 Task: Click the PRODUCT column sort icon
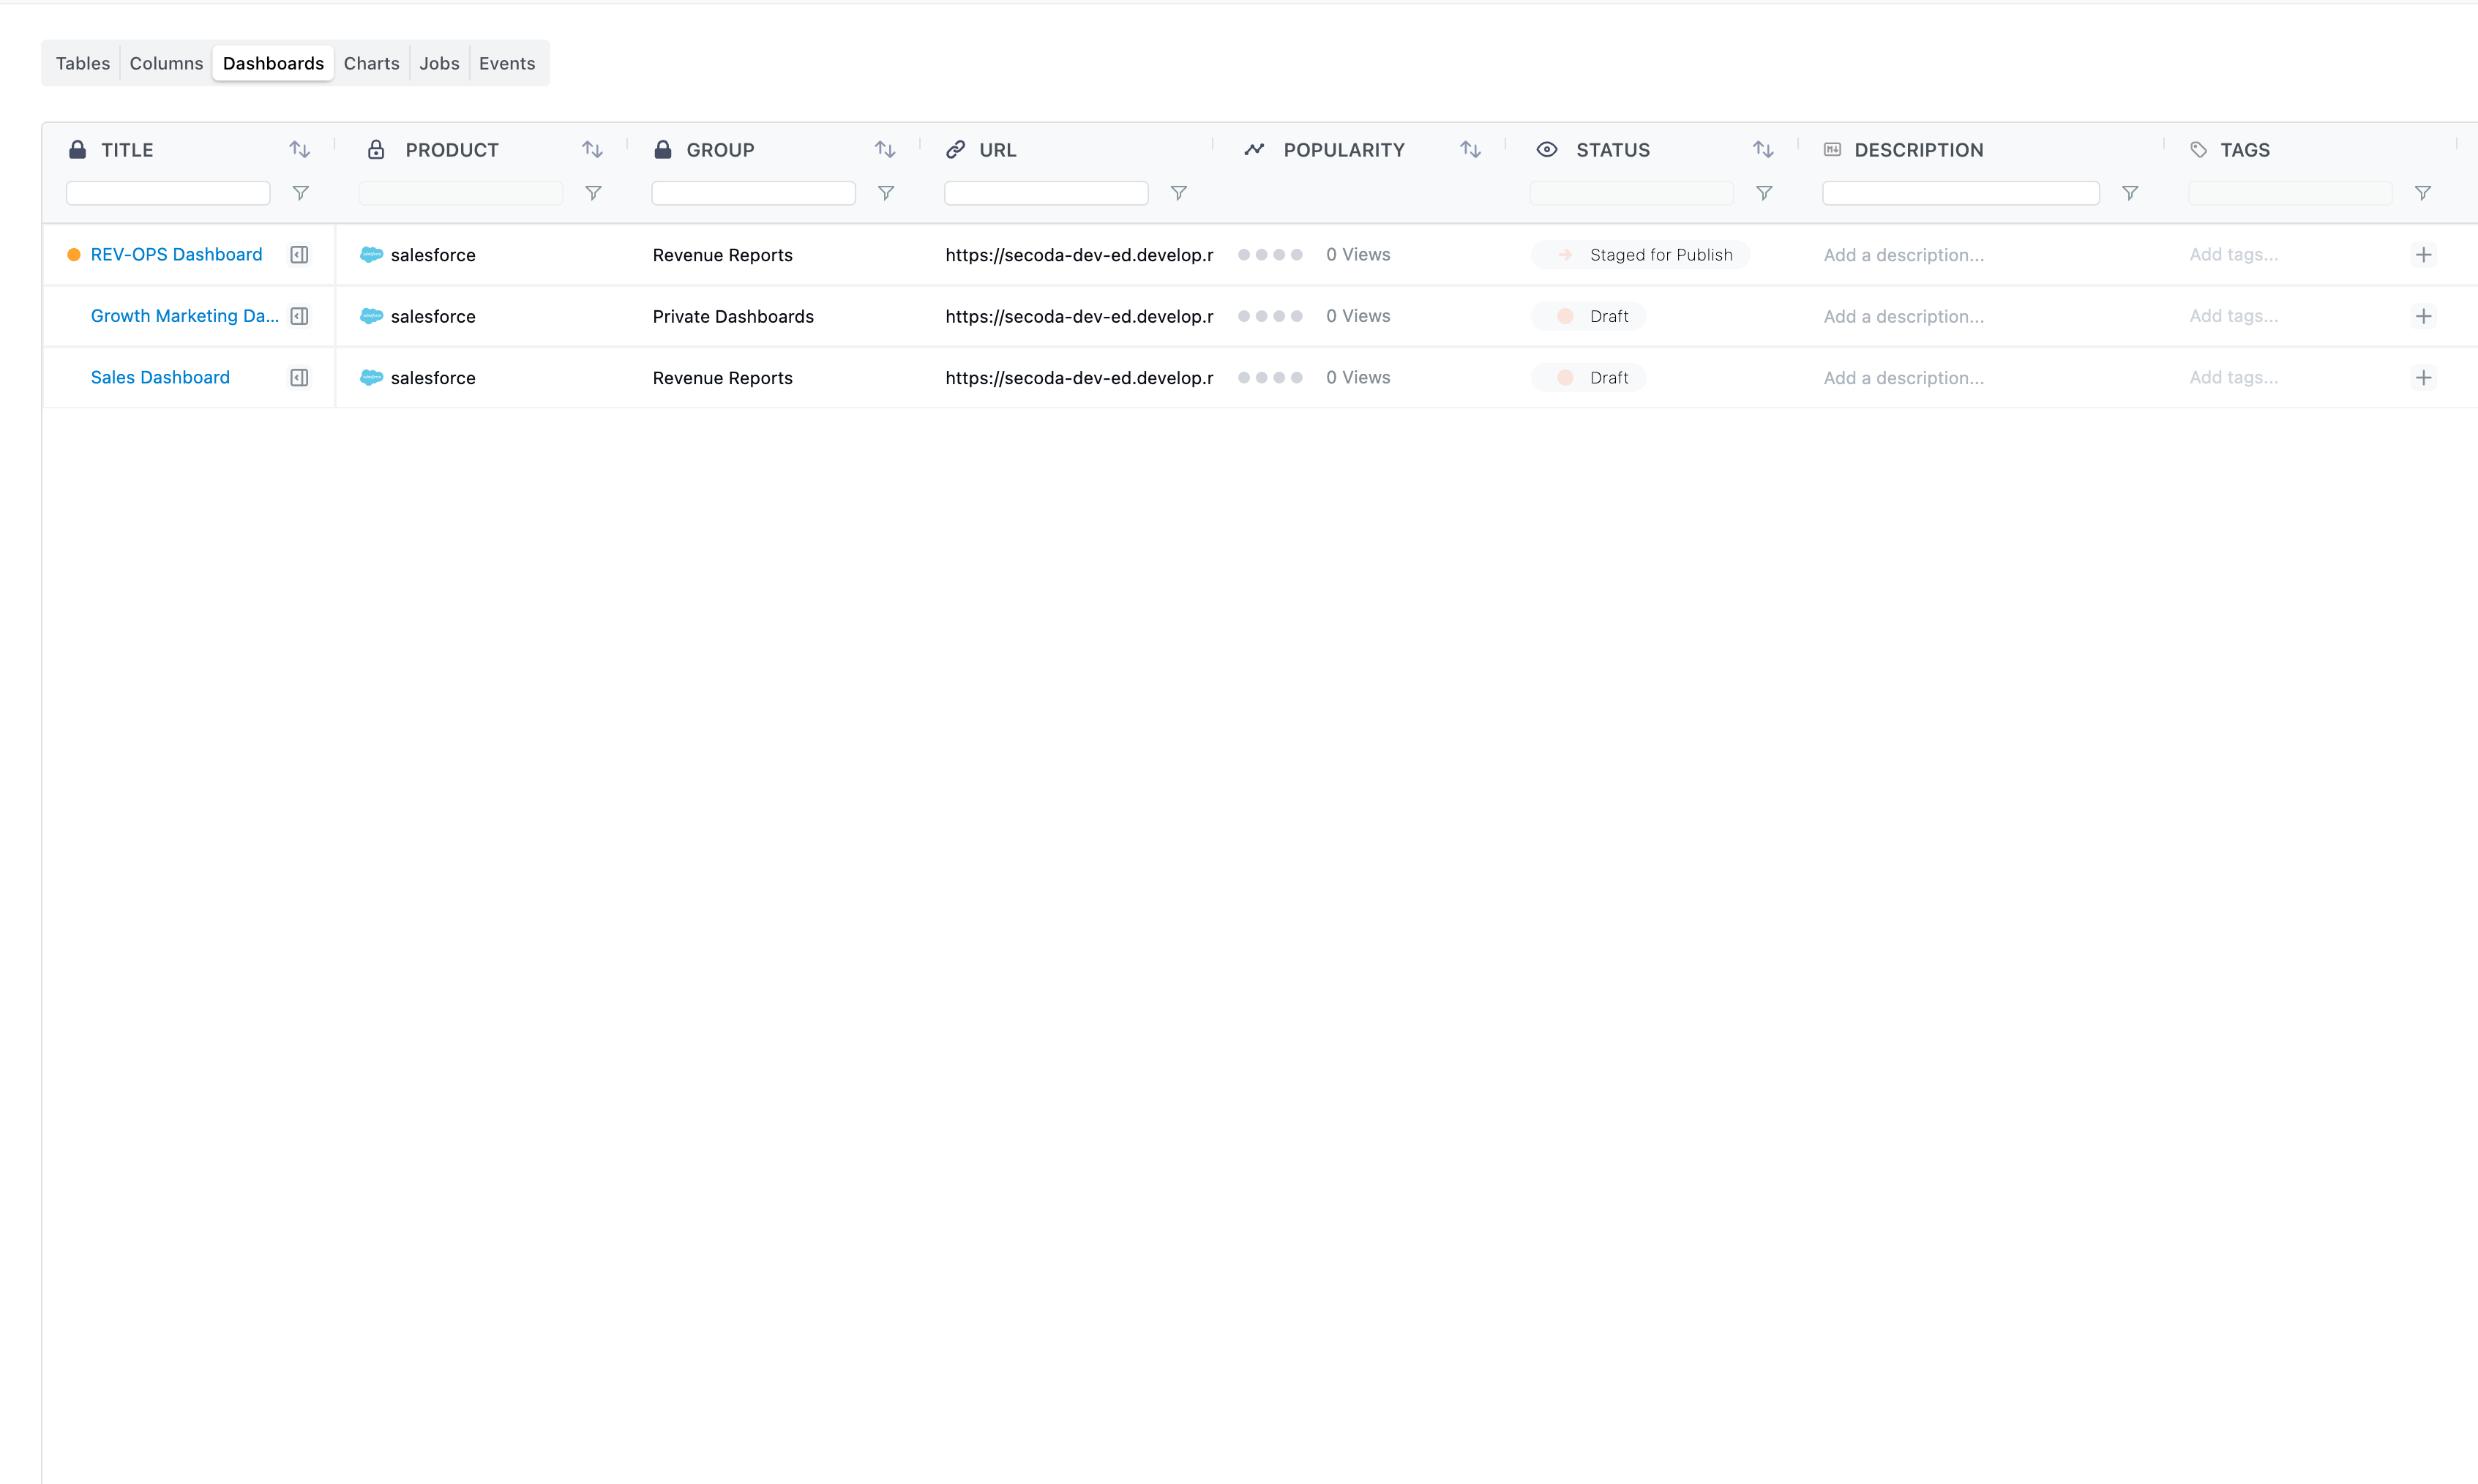592,150
